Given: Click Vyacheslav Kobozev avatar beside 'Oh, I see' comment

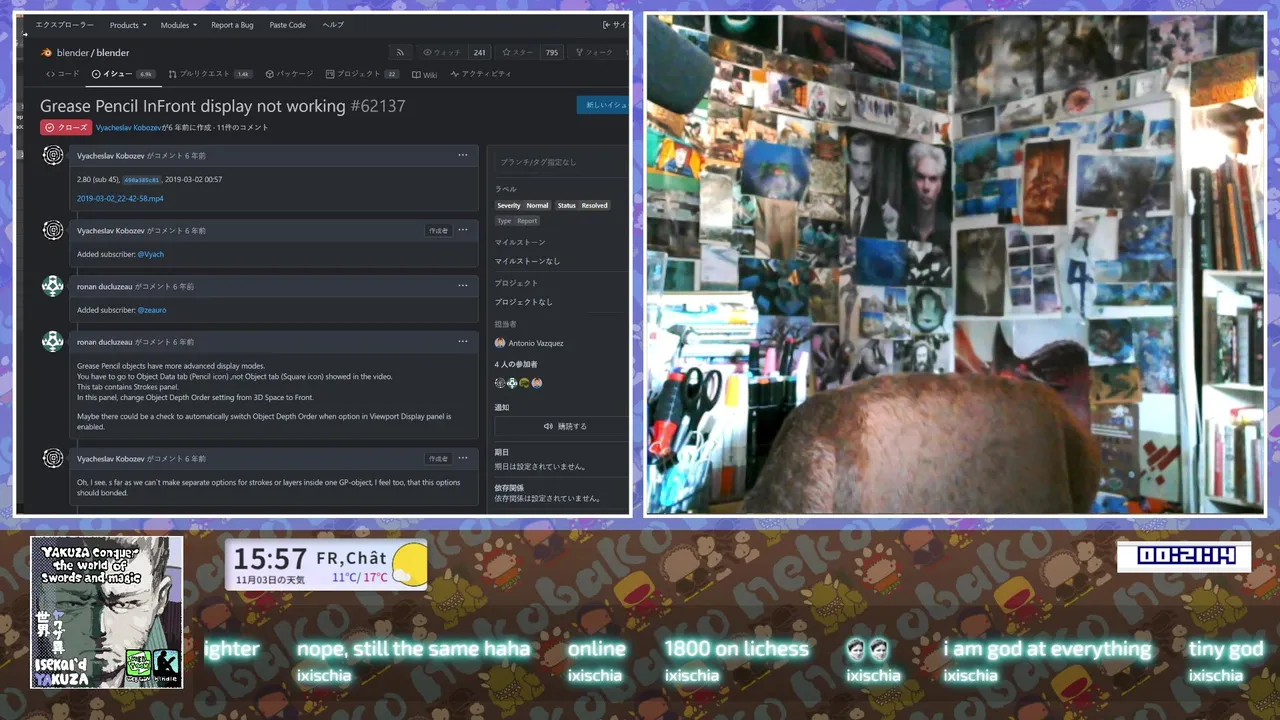Looking at the screenshot, I should pyautogui.click(x=53, y=458).
